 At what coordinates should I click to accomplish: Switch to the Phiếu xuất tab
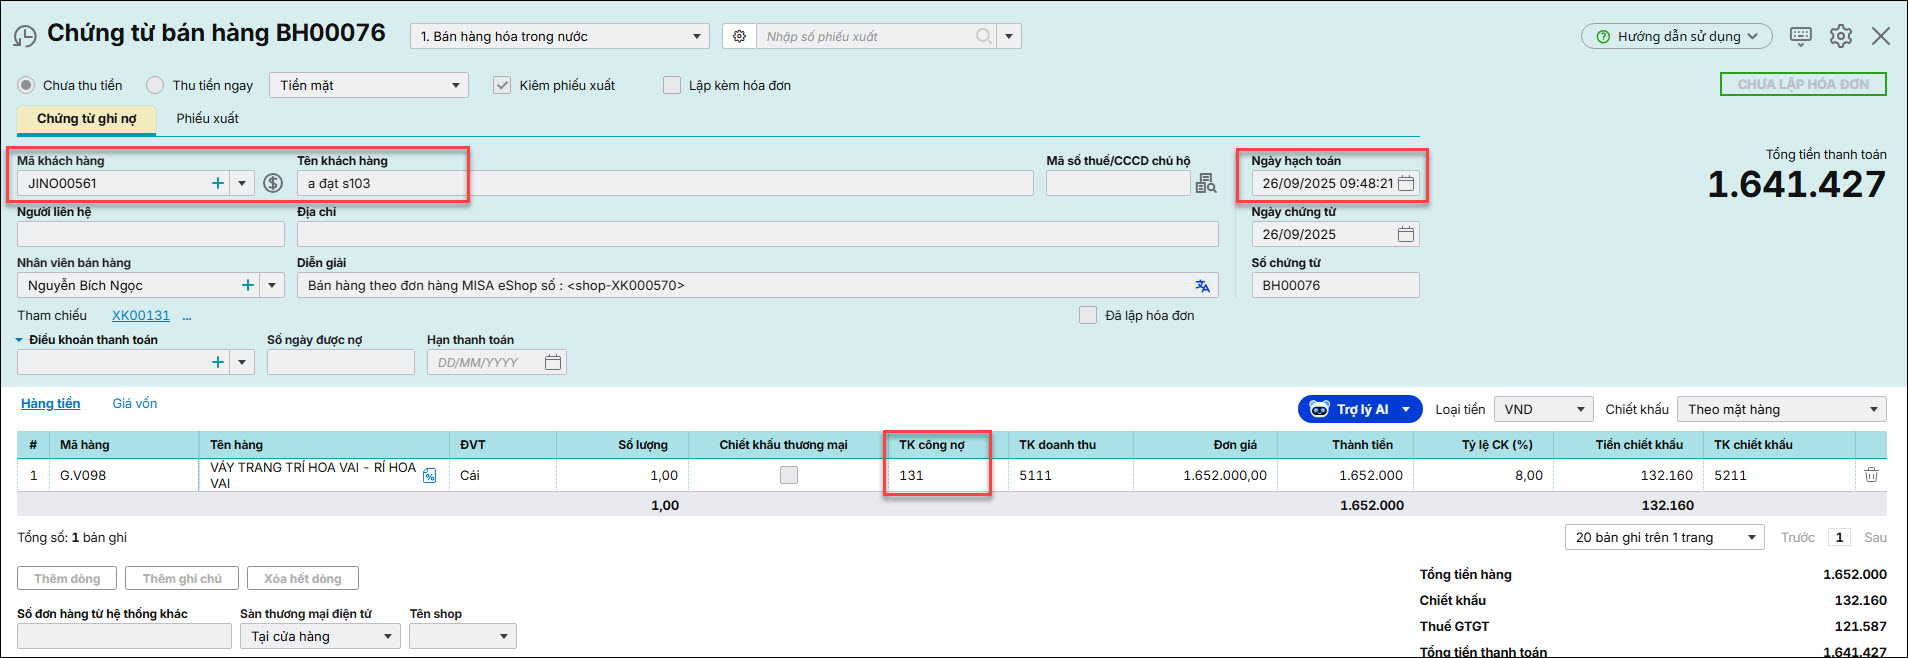[207, 118]
